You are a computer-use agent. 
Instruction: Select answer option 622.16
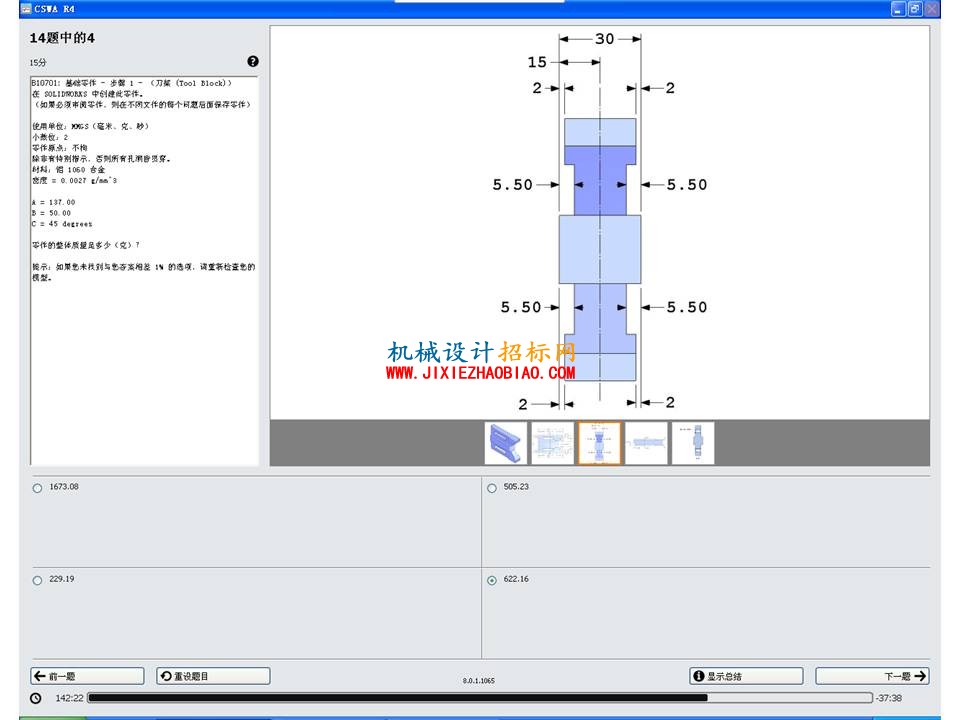492,580
